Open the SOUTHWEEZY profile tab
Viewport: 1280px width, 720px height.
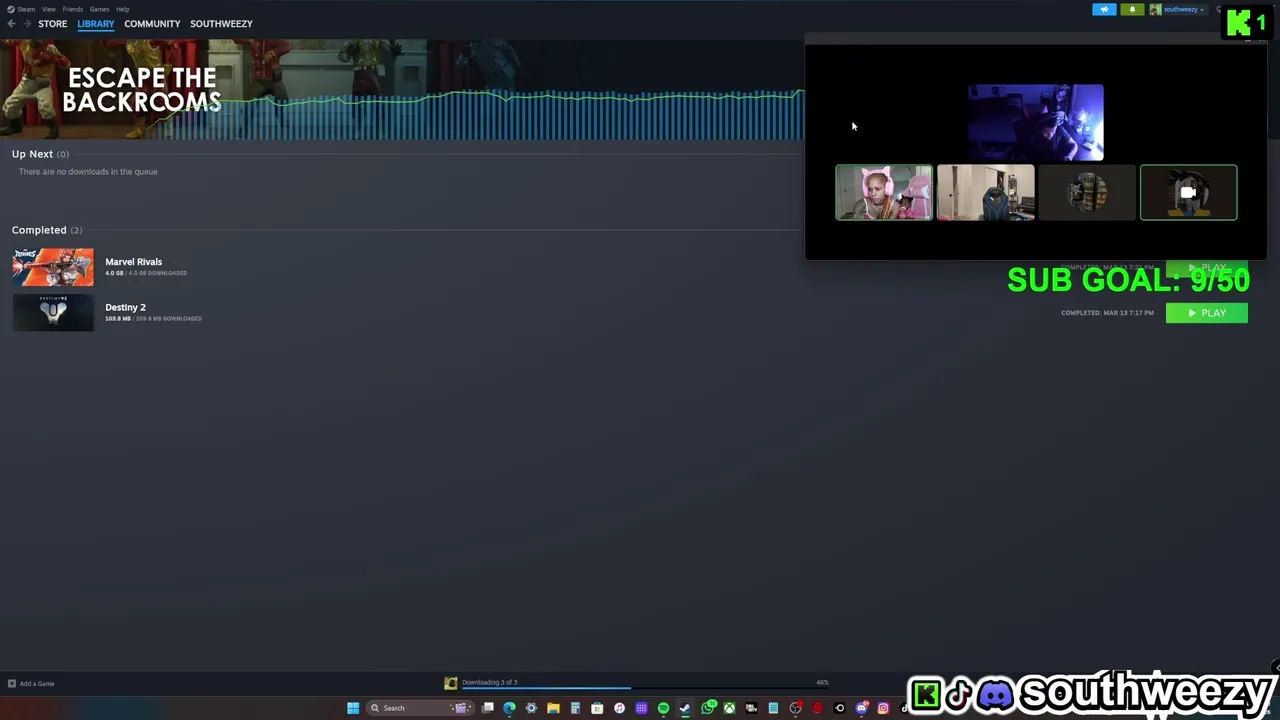[221, 23]
